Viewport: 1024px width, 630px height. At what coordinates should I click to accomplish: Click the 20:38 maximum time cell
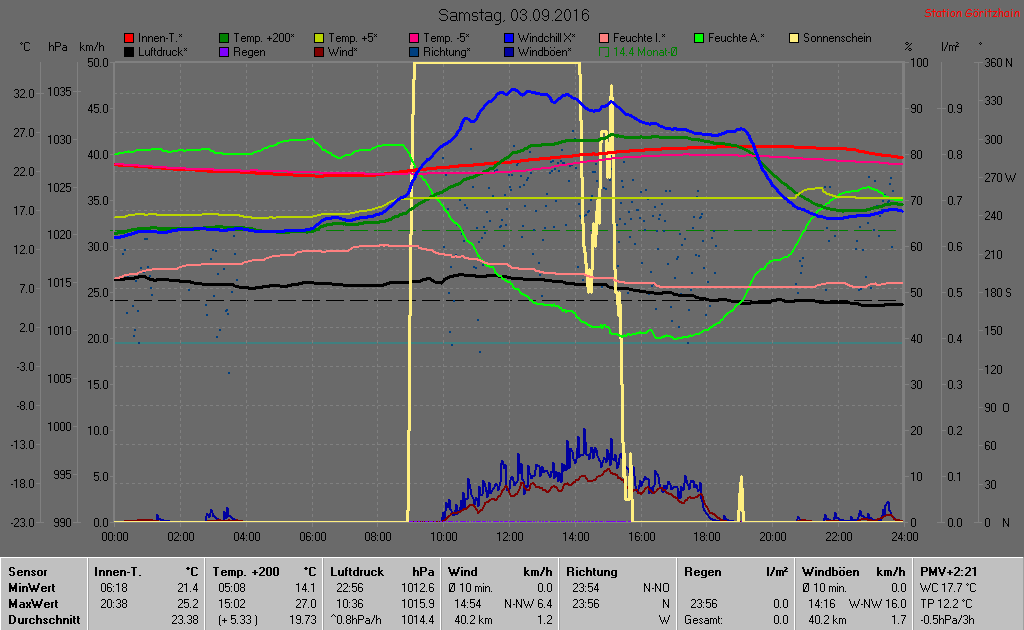(x=113, y=604)
